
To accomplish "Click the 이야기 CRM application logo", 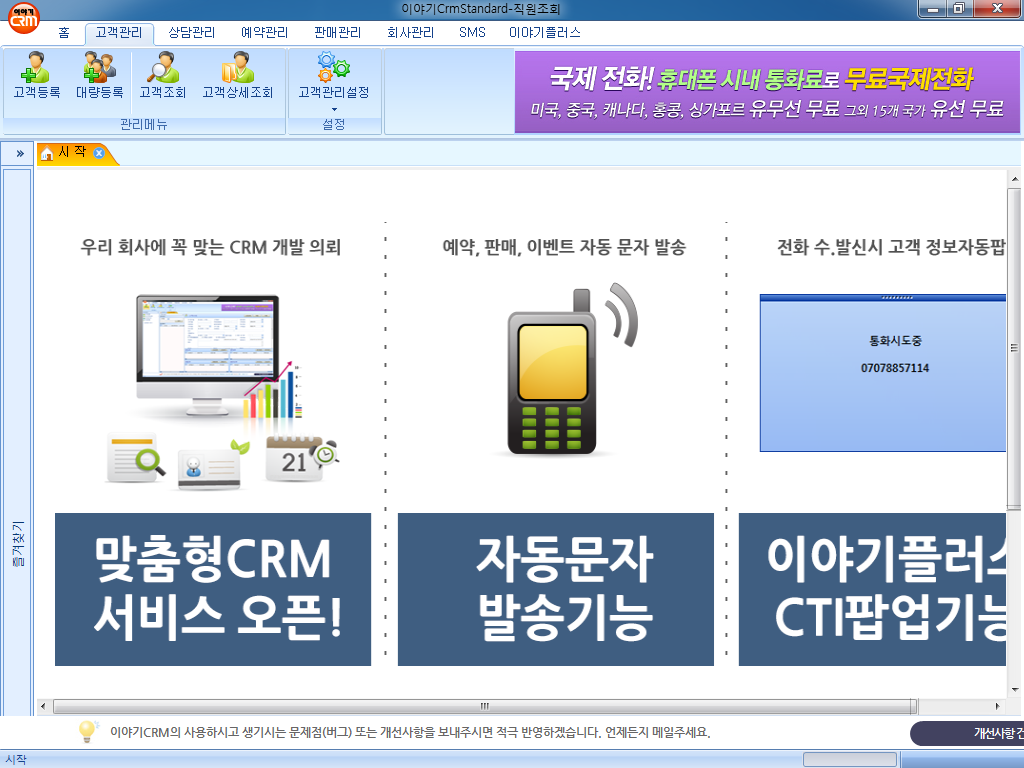I will [24, 17].
